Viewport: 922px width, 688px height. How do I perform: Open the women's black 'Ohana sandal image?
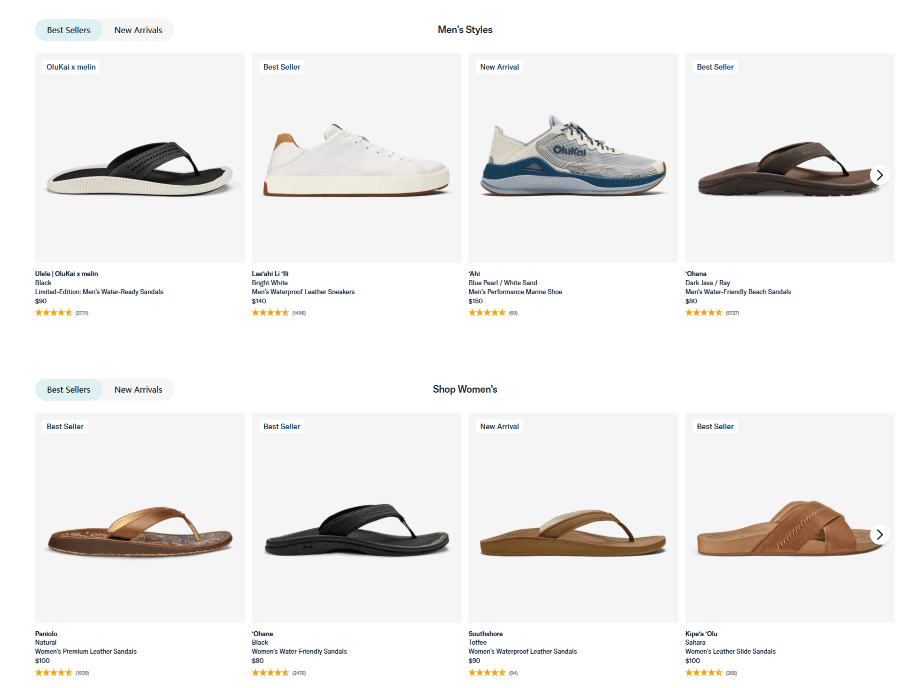click(356, 517)
